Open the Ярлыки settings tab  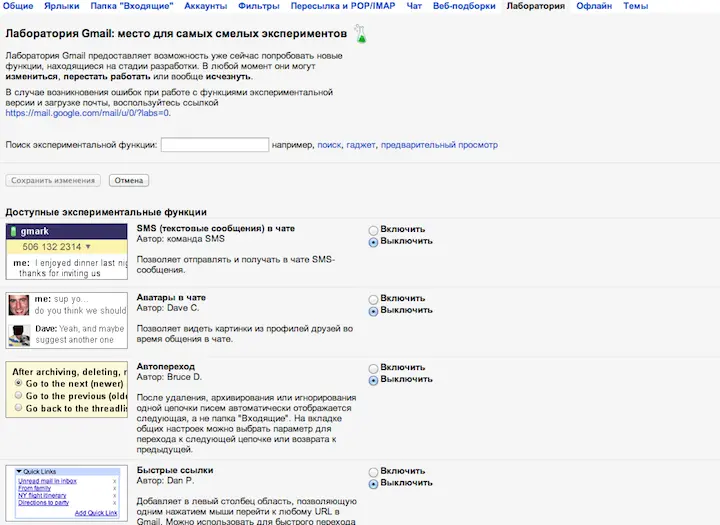pos(62,6)
